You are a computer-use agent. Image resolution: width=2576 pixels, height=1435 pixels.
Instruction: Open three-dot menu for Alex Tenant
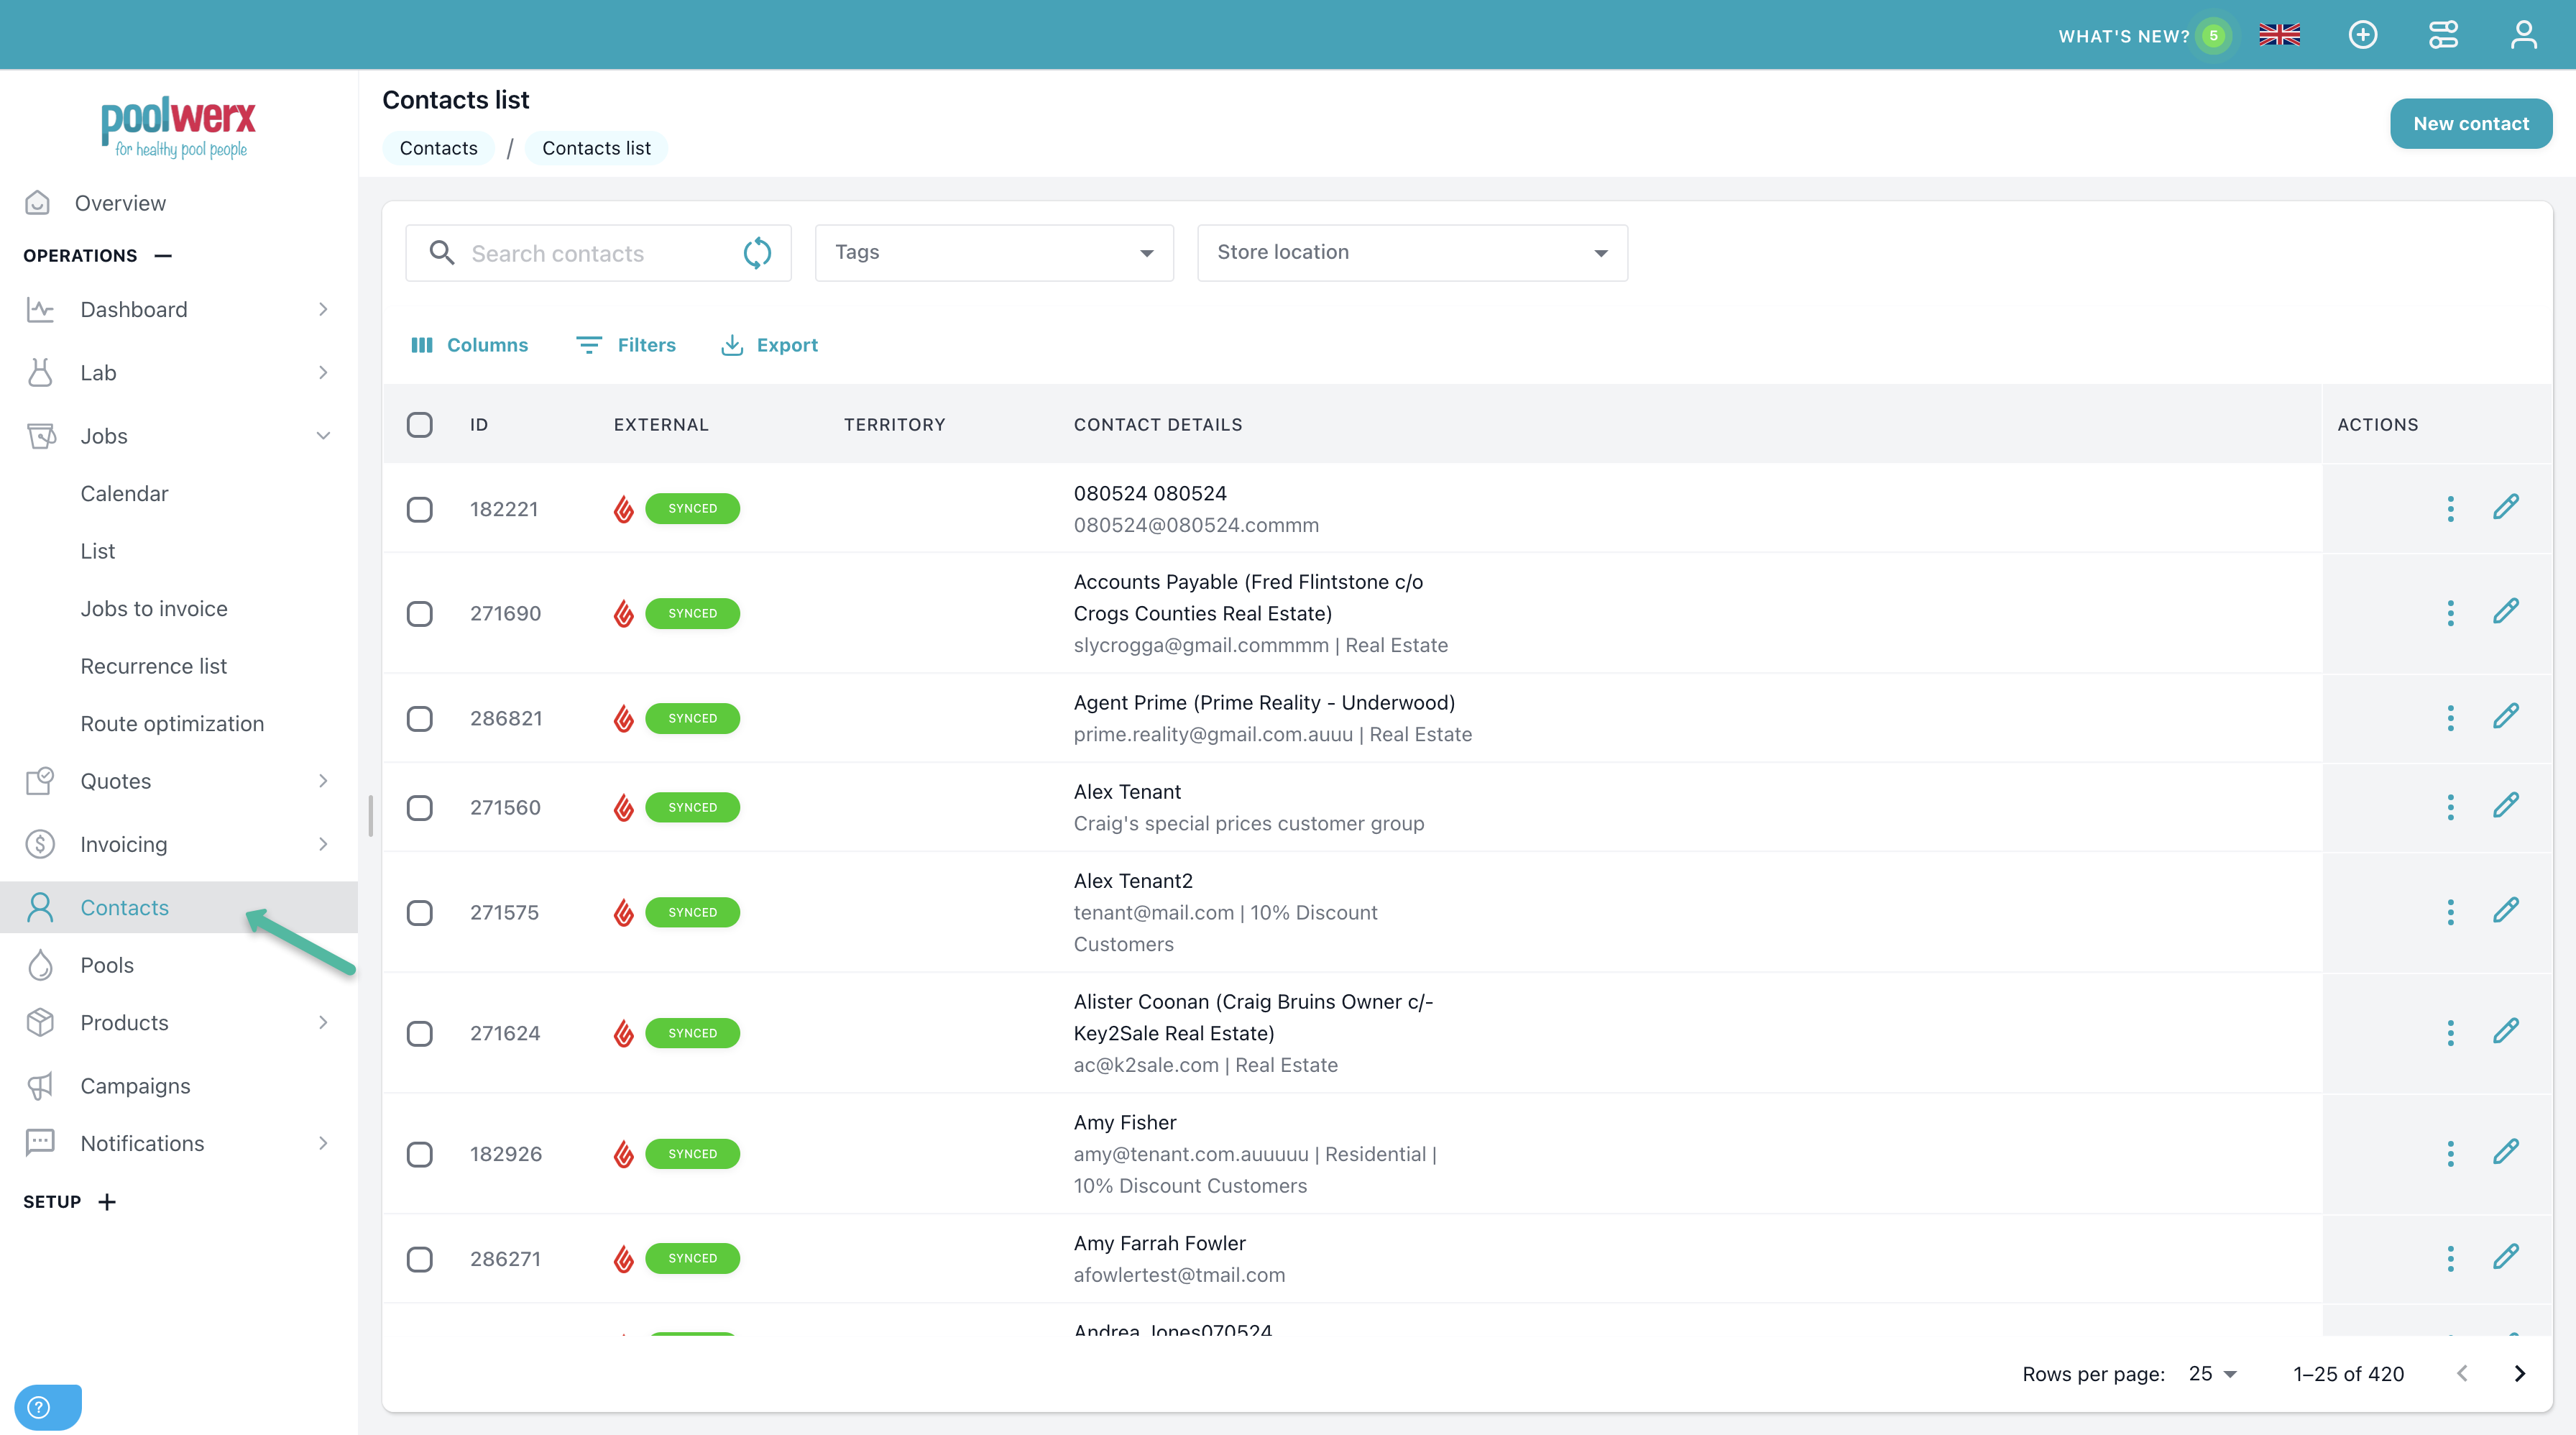click(x=2450, y=807)
